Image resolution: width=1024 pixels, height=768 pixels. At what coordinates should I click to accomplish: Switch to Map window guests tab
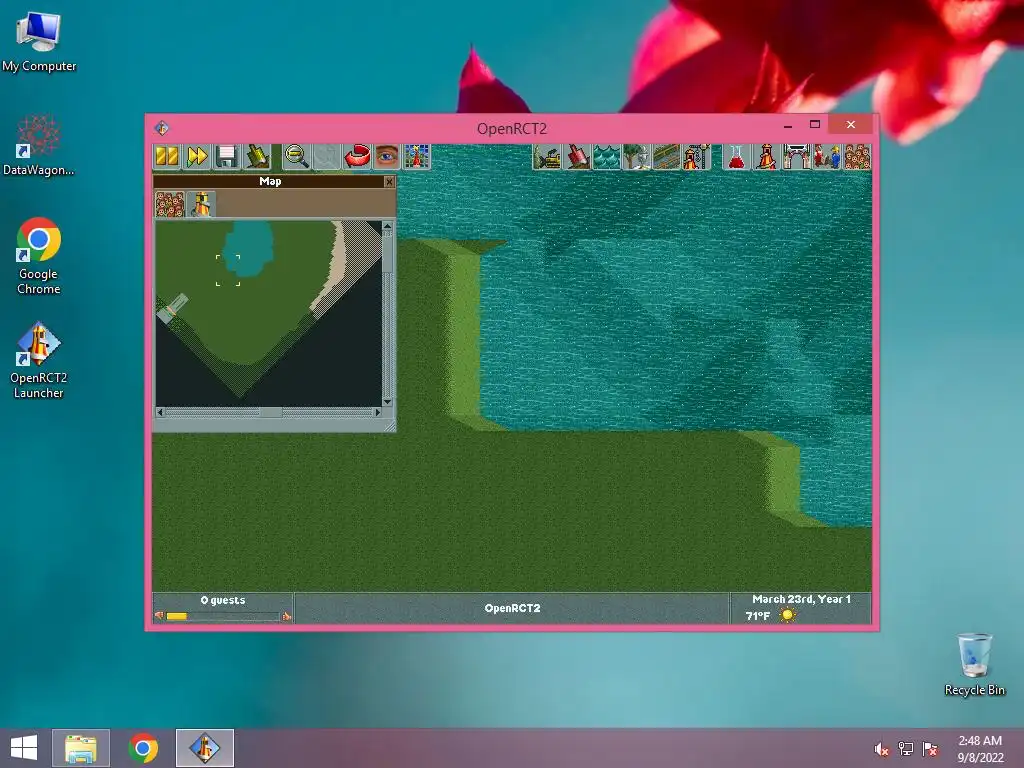(170, 203)
